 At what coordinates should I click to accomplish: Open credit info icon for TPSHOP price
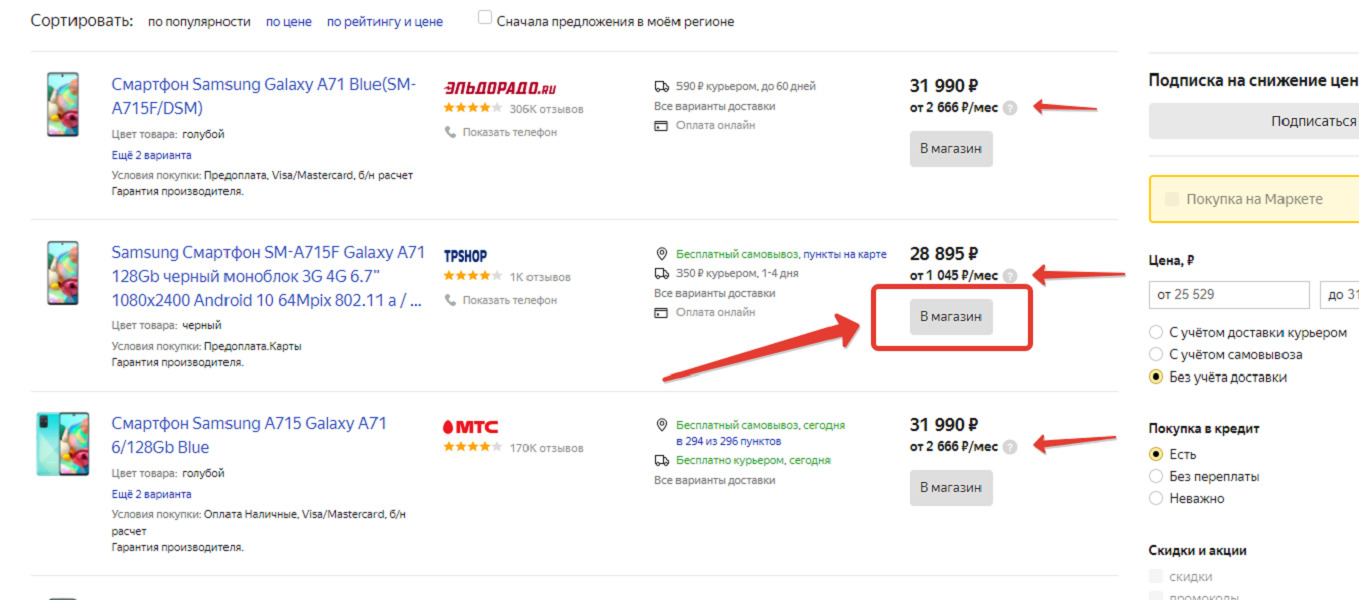(x=1010, y=276)
